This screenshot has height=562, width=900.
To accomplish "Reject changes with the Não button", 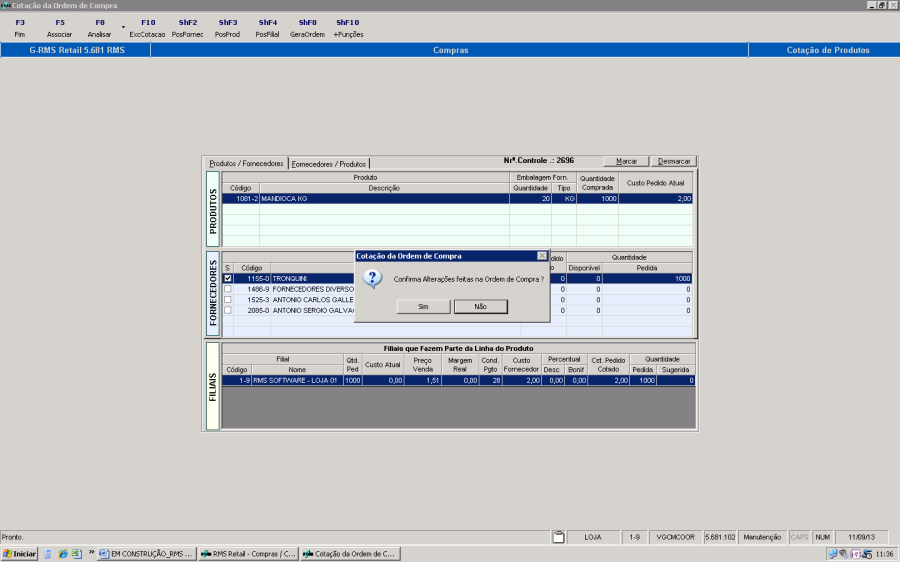I will [x=480, y=307].
